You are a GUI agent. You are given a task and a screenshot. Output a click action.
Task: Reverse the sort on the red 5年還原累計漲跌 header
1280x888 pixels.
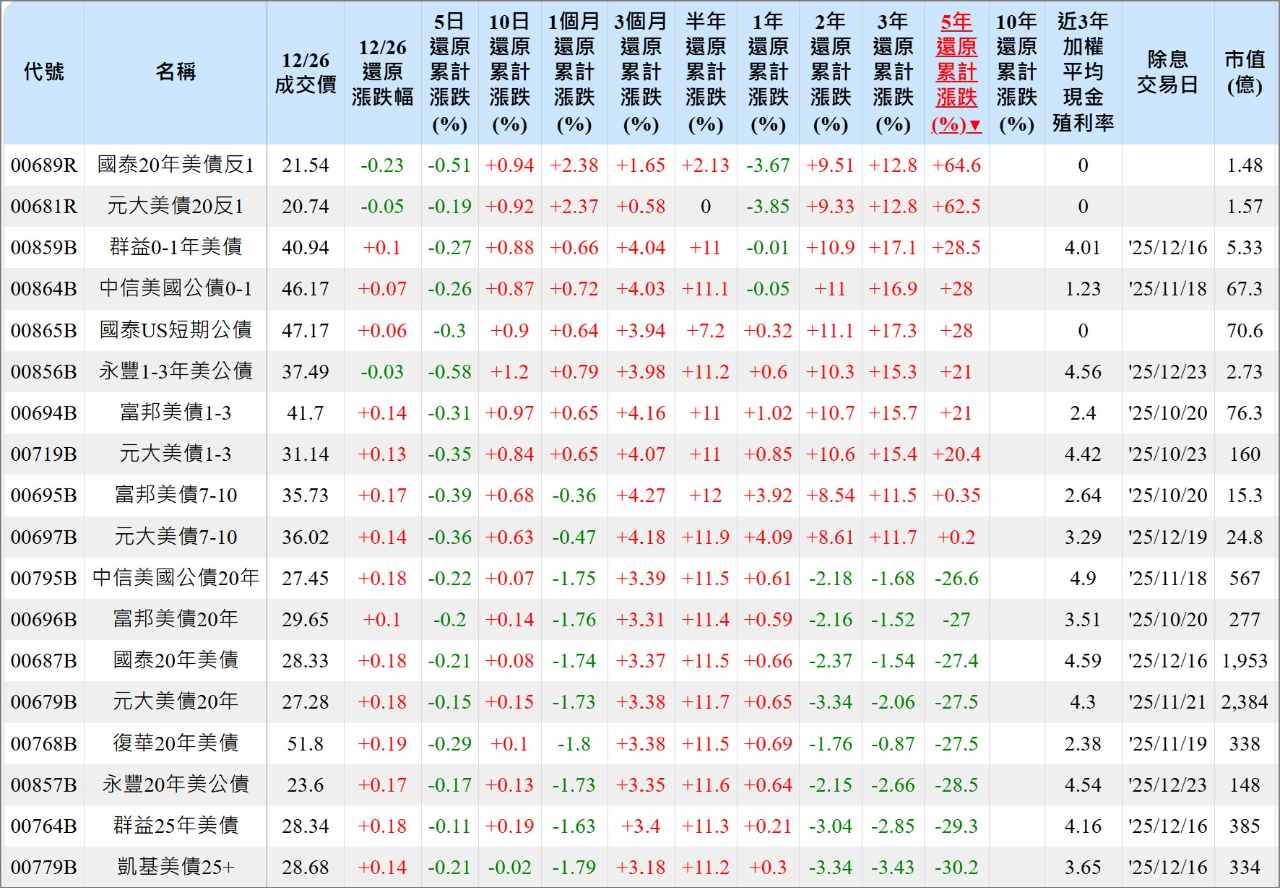click(x=956, y=72)
